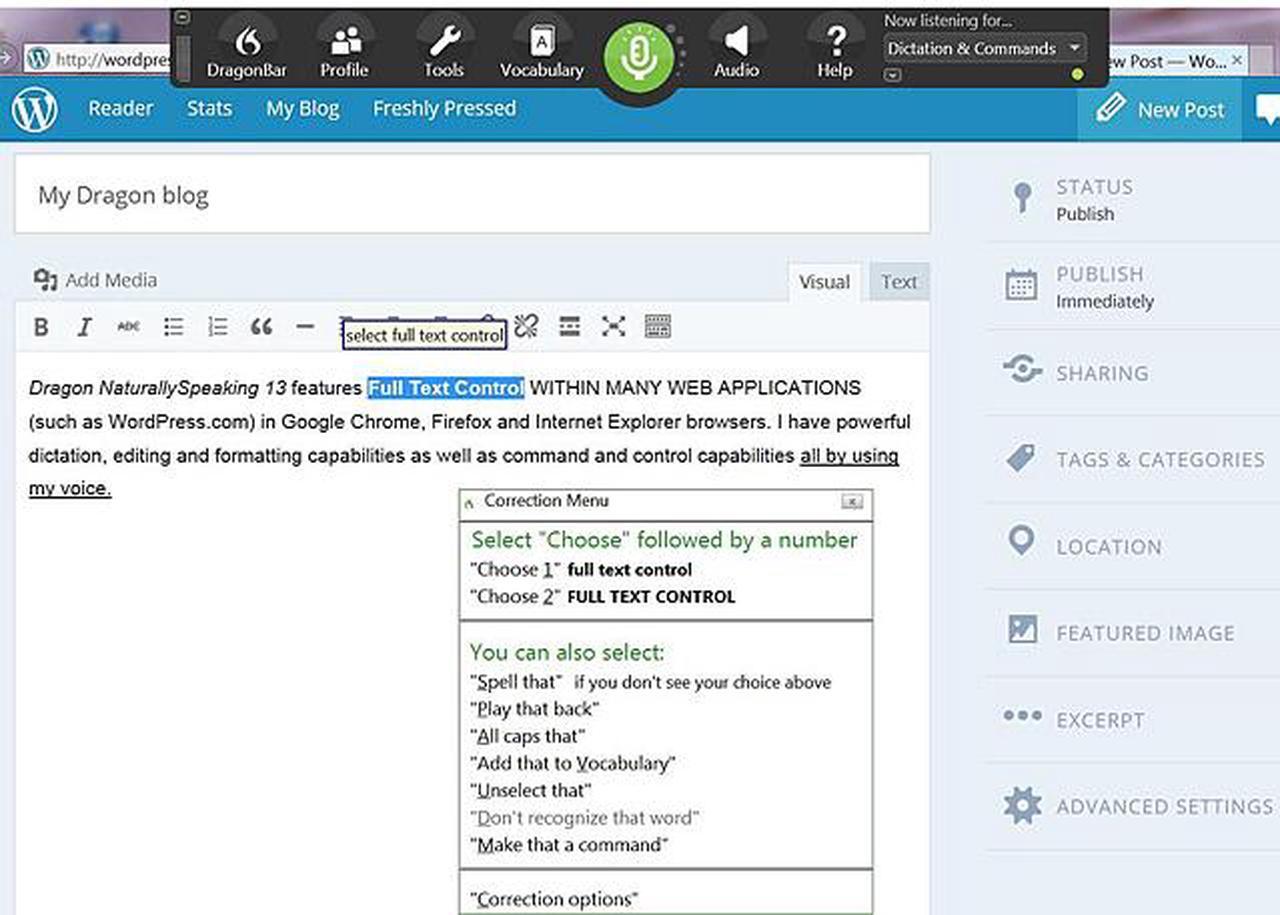
Task: Apply Blockquote formatting
Action: pyautogui.click(x=261, y=327)
